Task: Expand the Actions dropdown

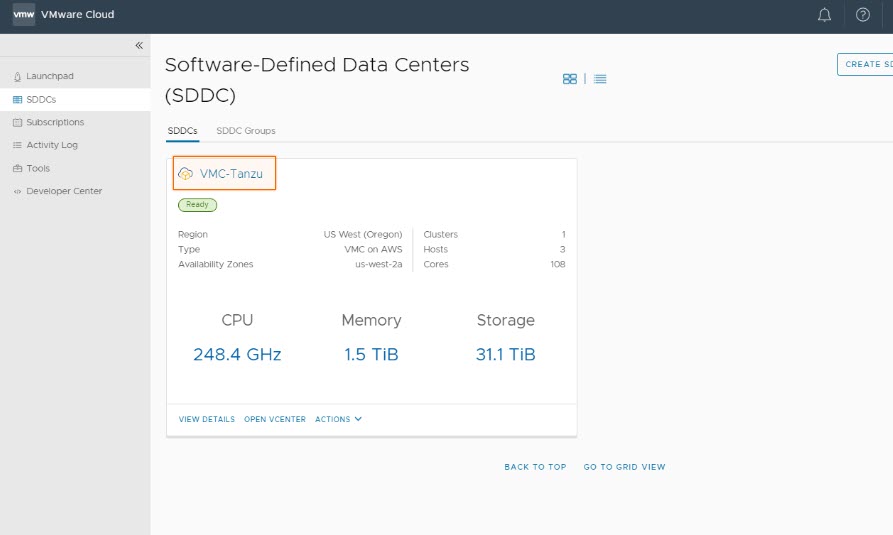Action: coord(338,419)
